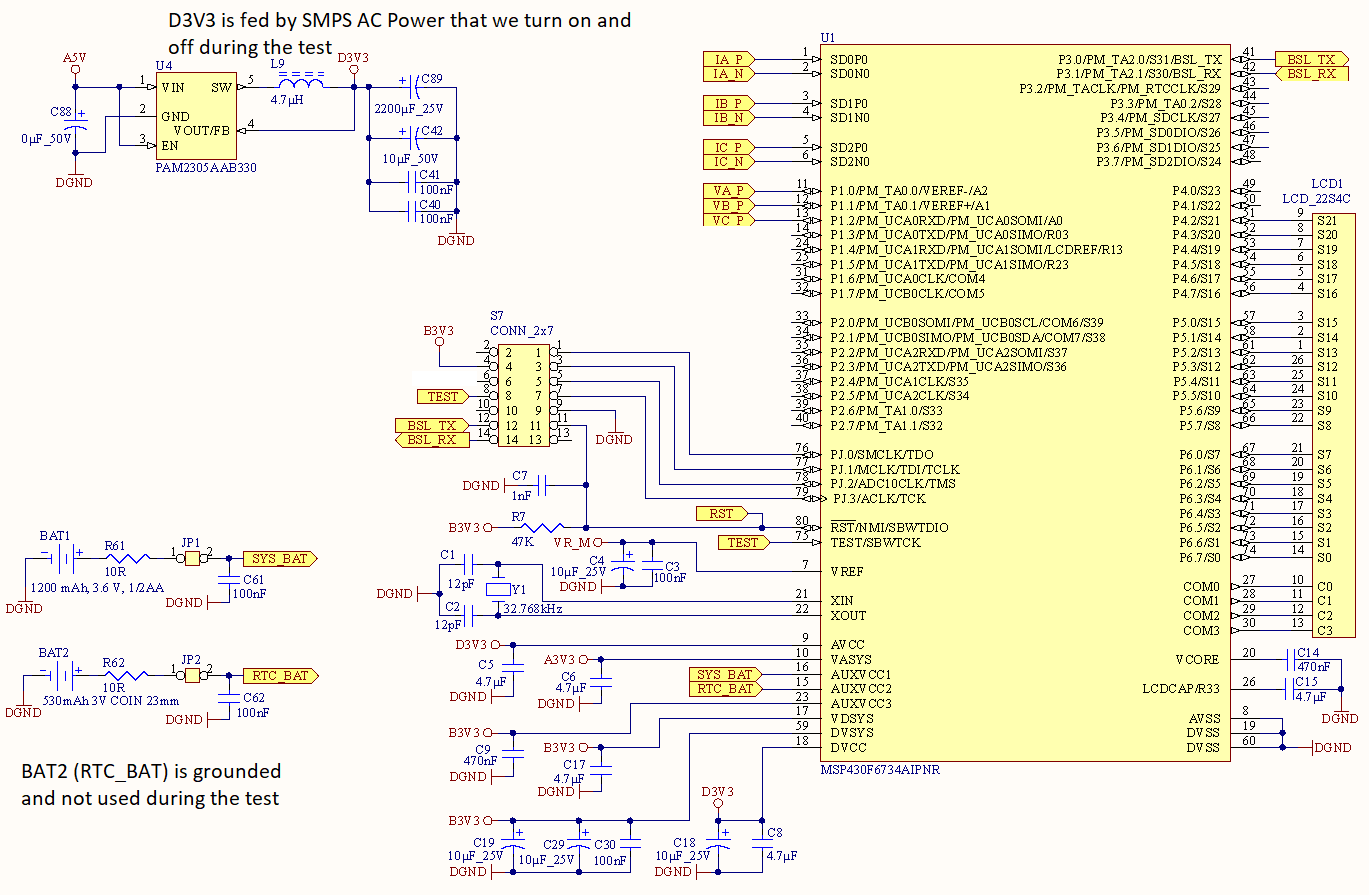Click the R7 resistor symbol
1369x895 pixels.
pos(544,527)
